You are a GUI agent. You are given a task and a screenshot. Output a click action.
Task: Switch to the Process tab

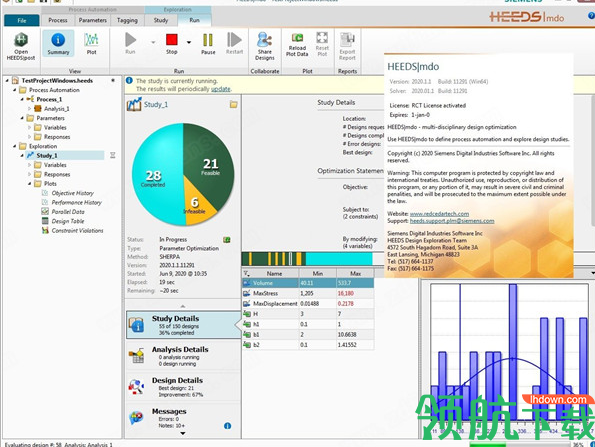click(58, 20)
